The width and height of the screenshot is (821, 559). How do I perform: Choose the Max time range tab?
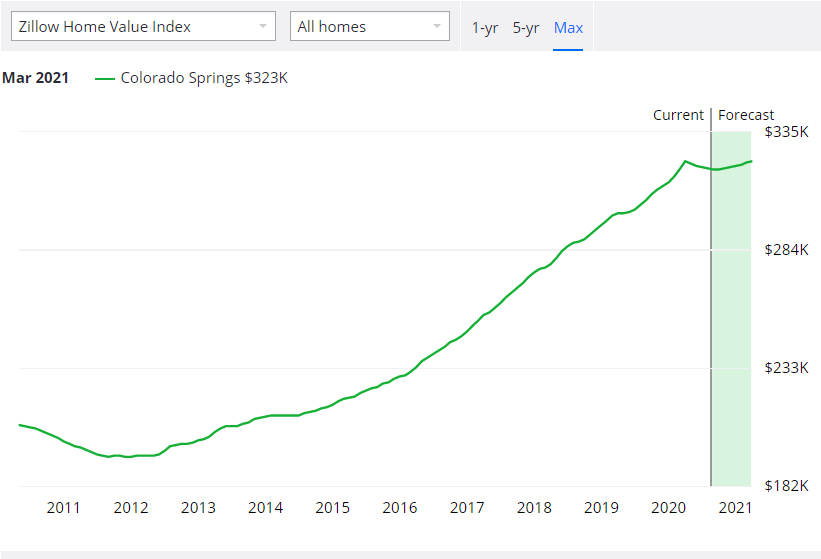point(568,27)
